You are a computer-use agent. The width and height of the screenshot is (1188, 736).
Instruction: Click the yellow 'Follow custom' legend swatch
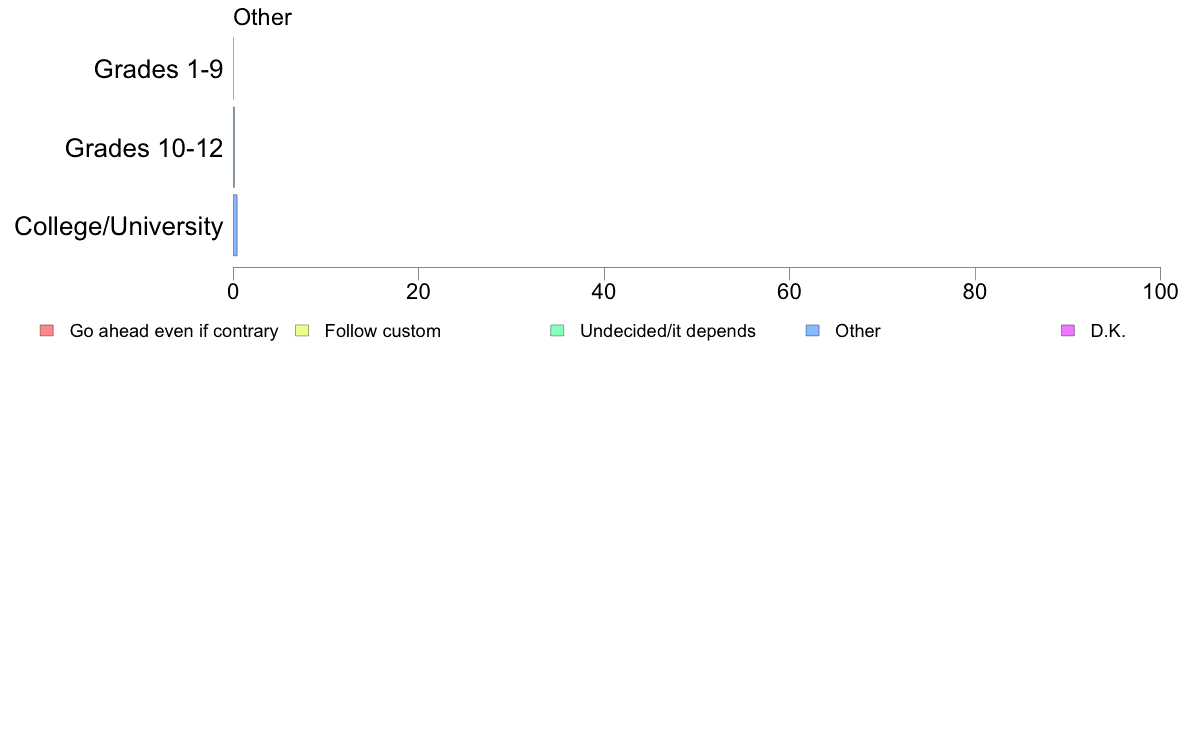click(302, 330)
